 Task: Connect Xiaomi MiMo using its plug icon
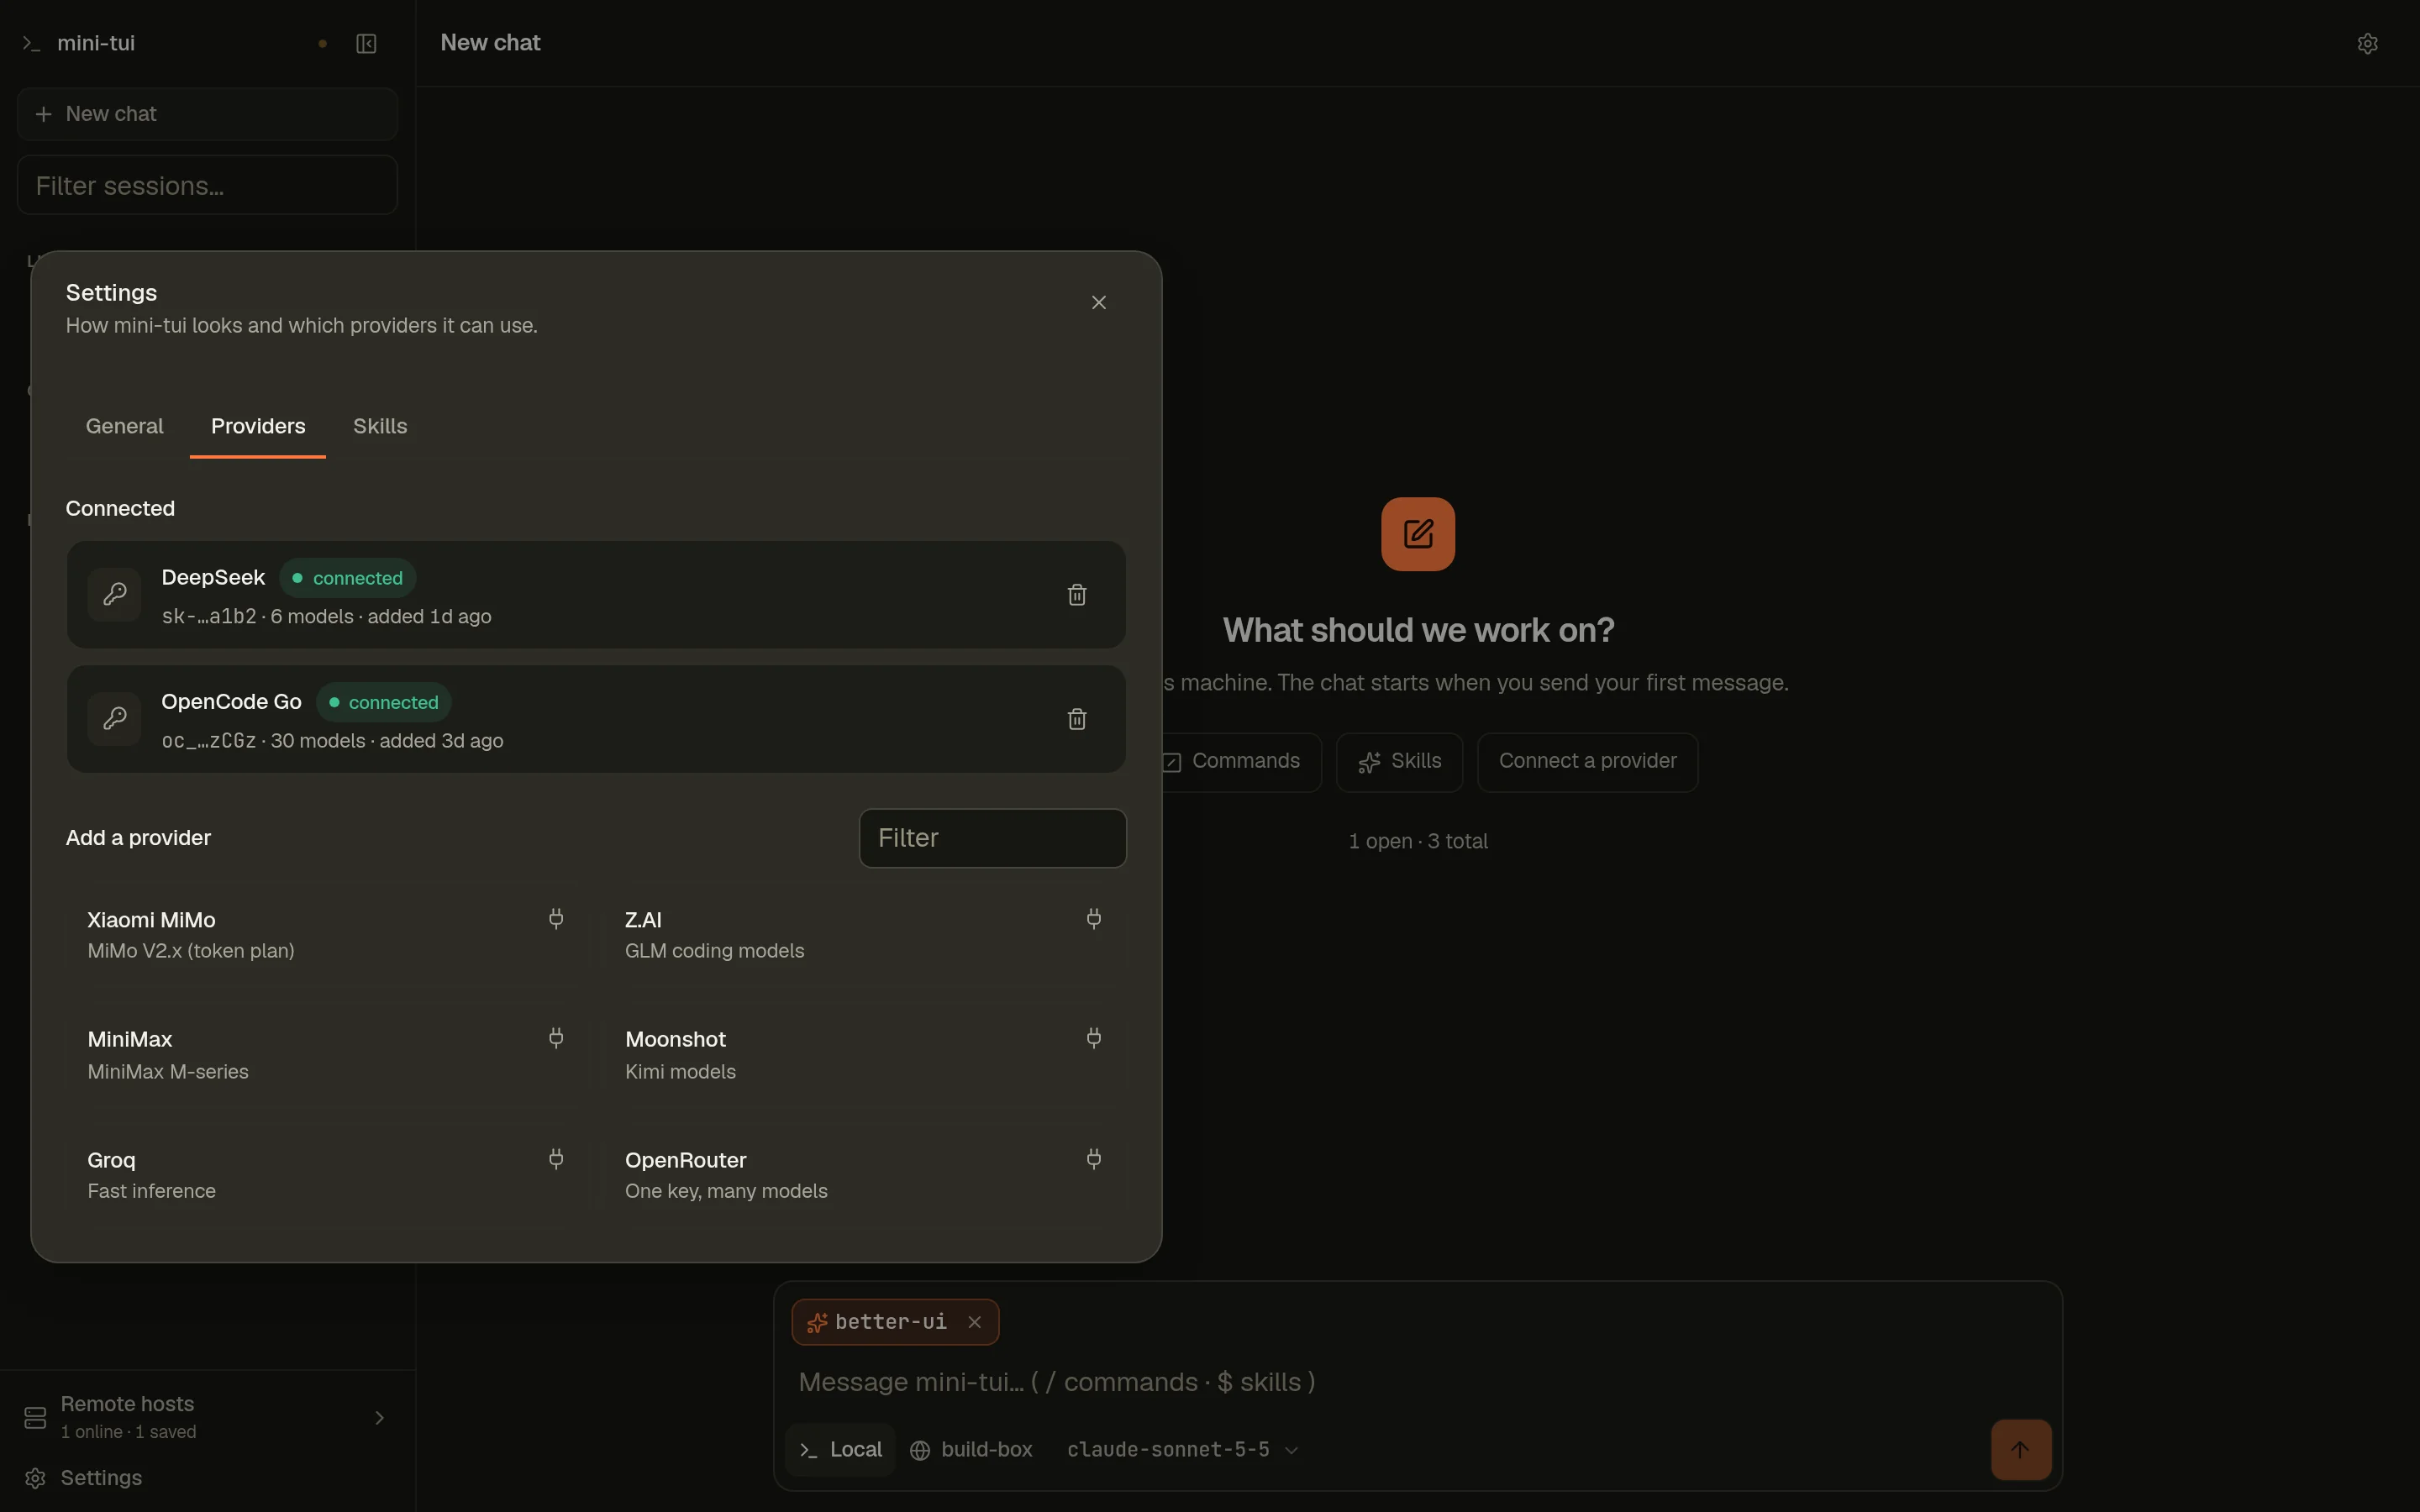point(556,918)
